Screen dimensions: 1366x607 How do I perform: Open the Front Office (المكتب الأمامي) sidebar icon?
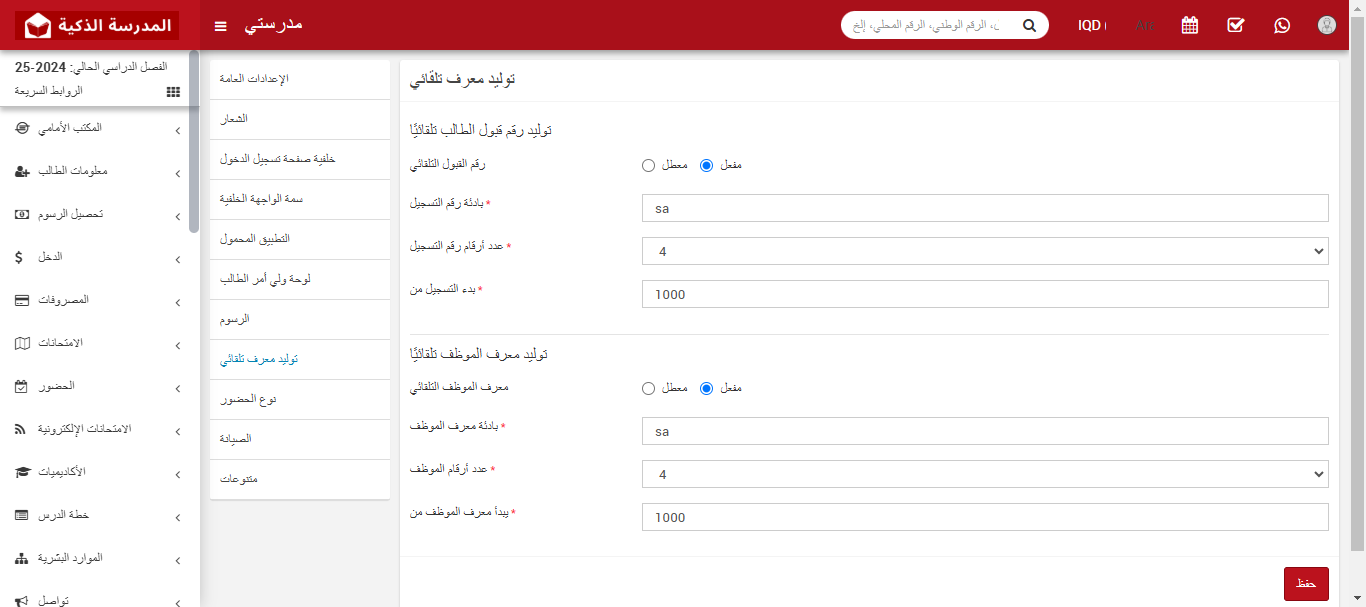pos(22,129)
